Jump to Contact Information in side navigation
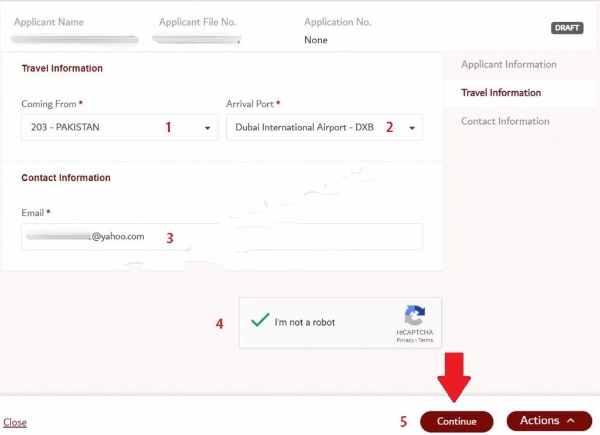Viewport: 600px width, 435px height. [x=505, y=121]
